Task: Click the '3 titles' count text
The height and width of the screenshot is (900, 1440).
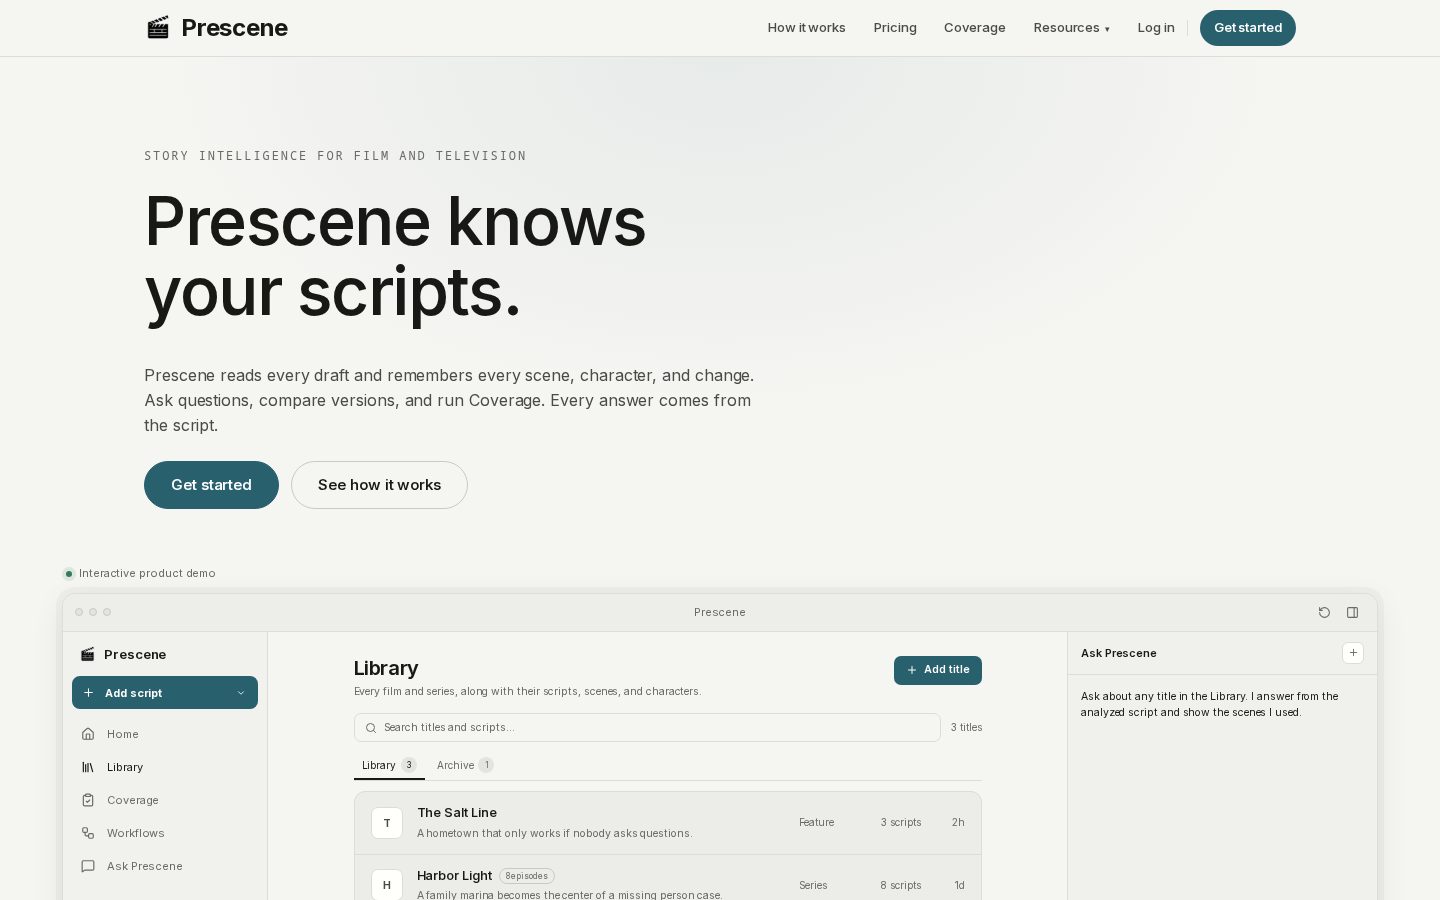Action: point(966,727)
